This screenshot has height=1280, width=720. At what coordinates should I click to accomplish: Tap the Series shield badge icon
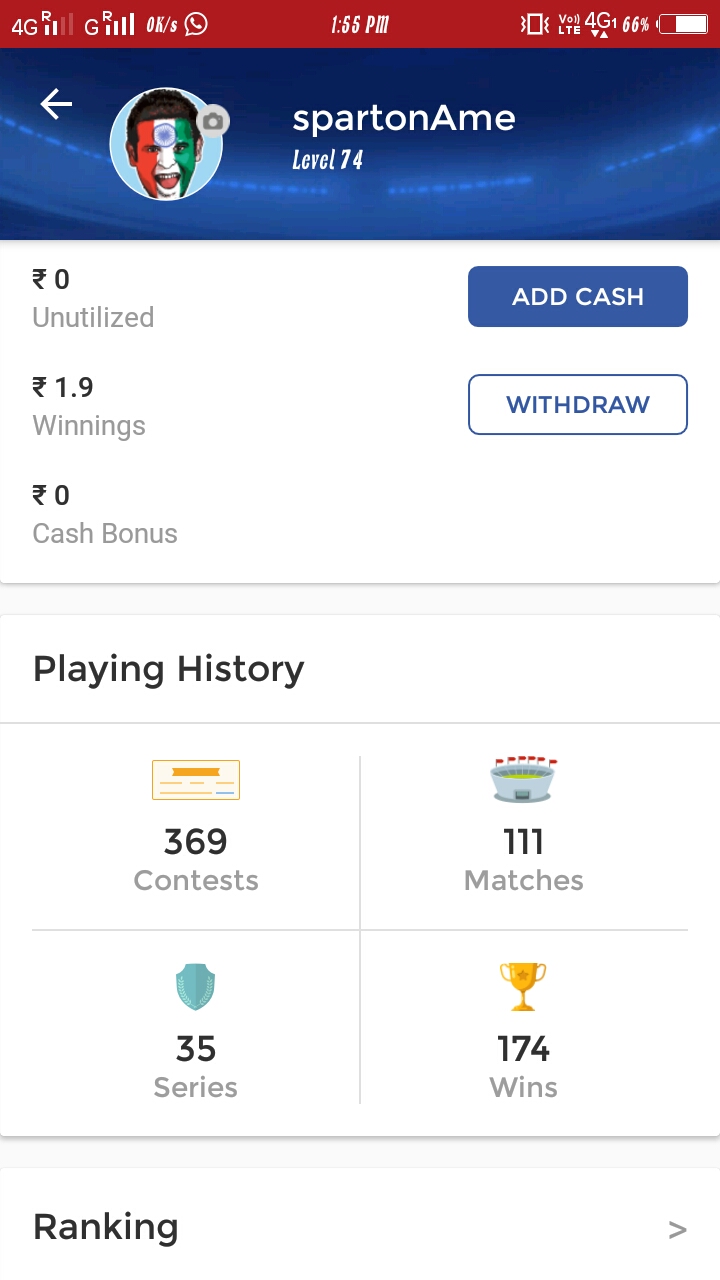196,987
